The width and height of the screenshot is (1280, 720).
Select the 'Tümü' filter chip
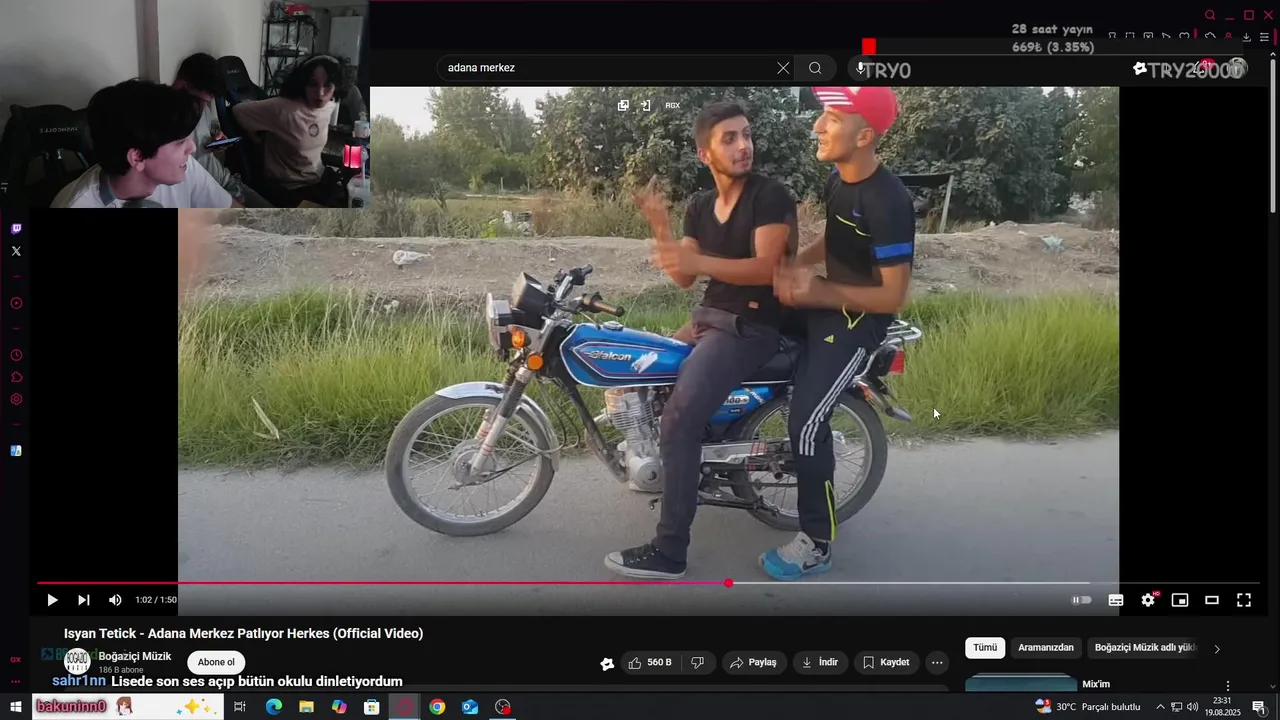(985, 648)
